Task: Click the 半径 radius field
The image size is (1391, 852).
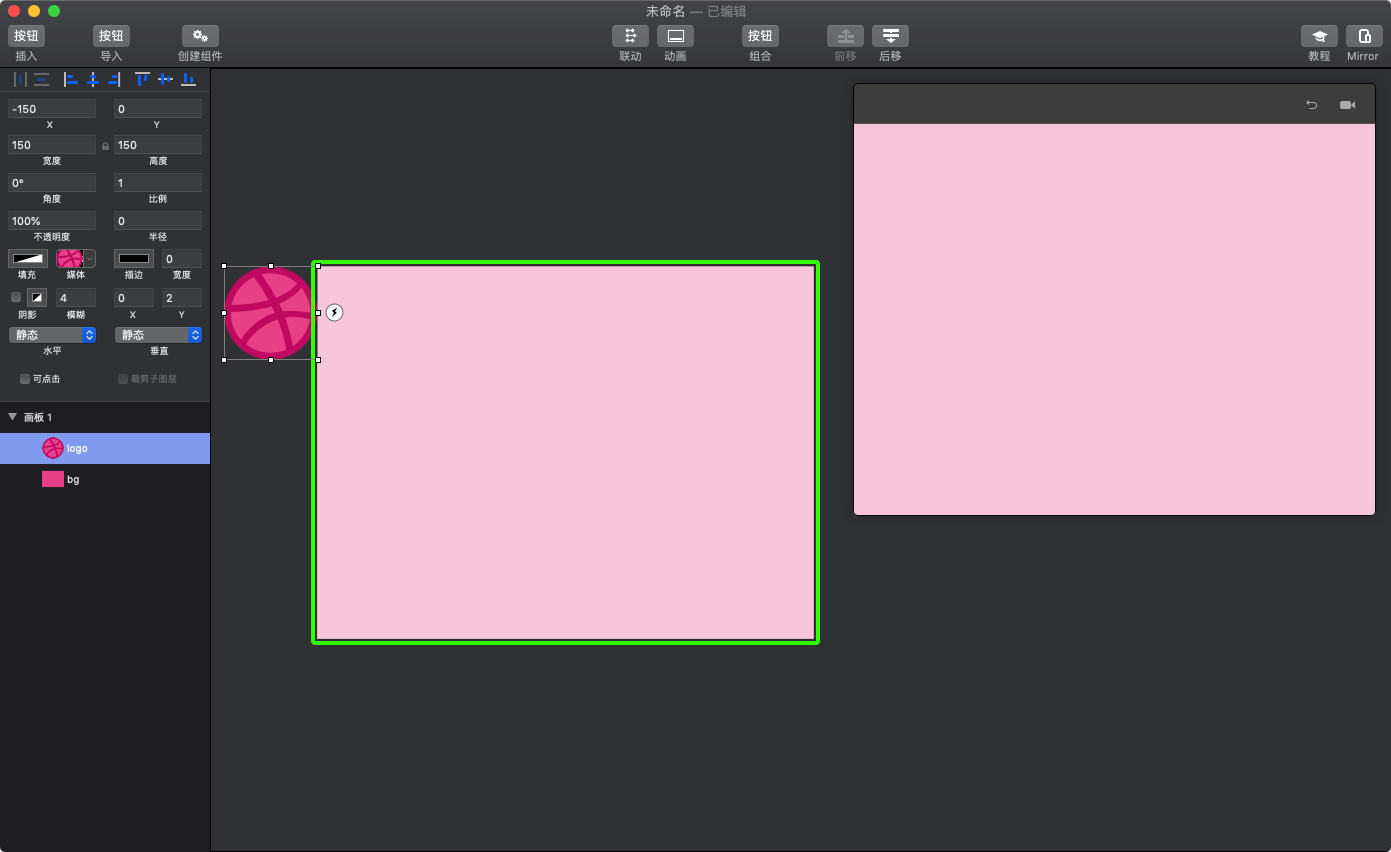Action: pyautogui.click(x=158, y=221)
